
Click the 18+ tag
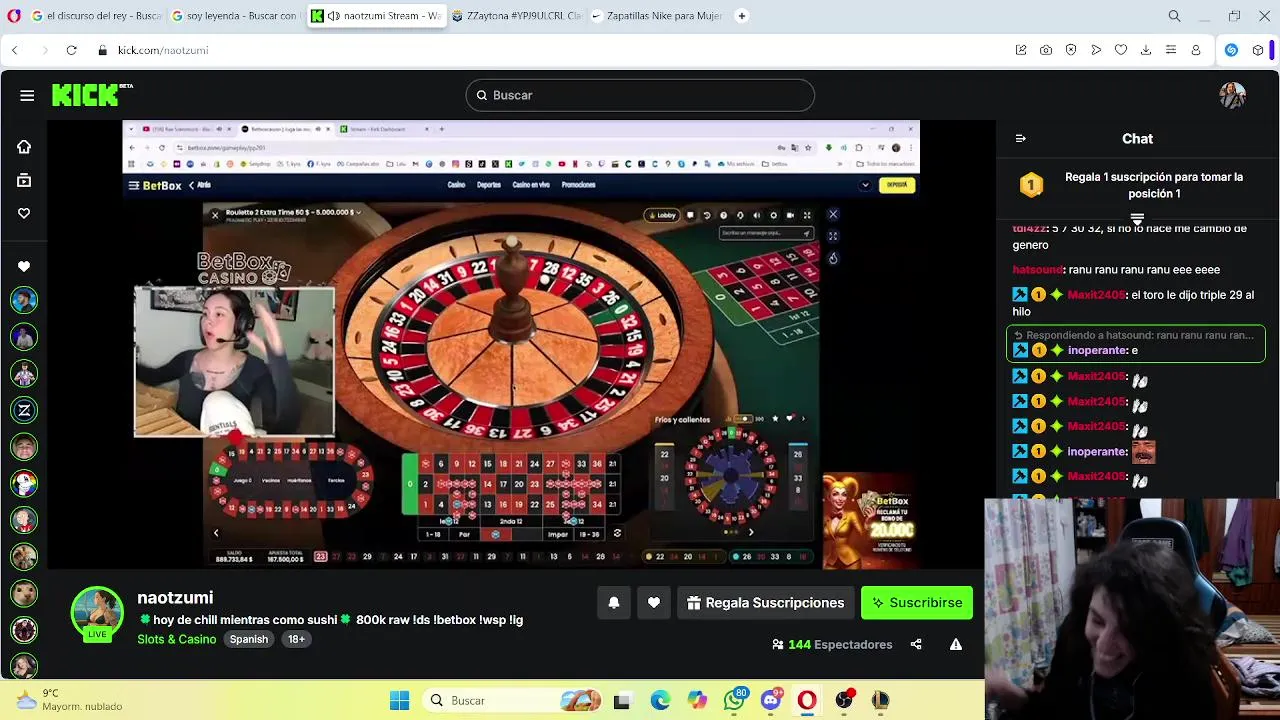point(297,639)
